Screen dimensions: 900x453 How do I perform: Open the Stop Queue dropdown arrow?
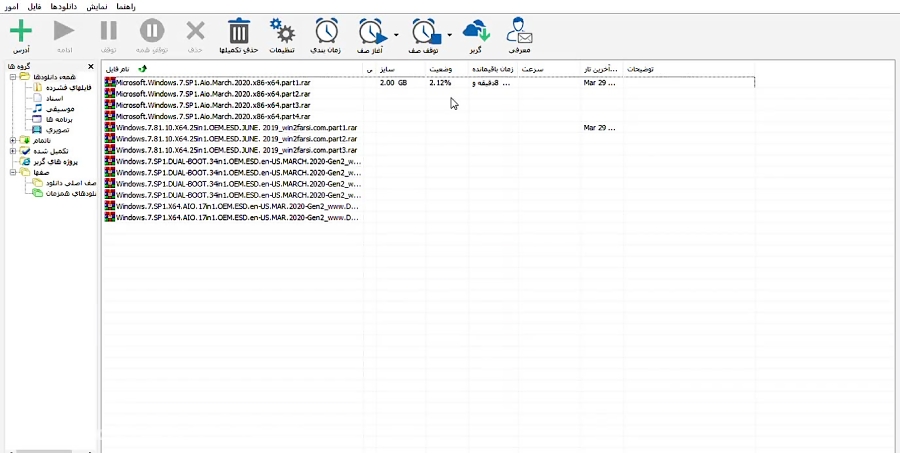pos(449,35)
